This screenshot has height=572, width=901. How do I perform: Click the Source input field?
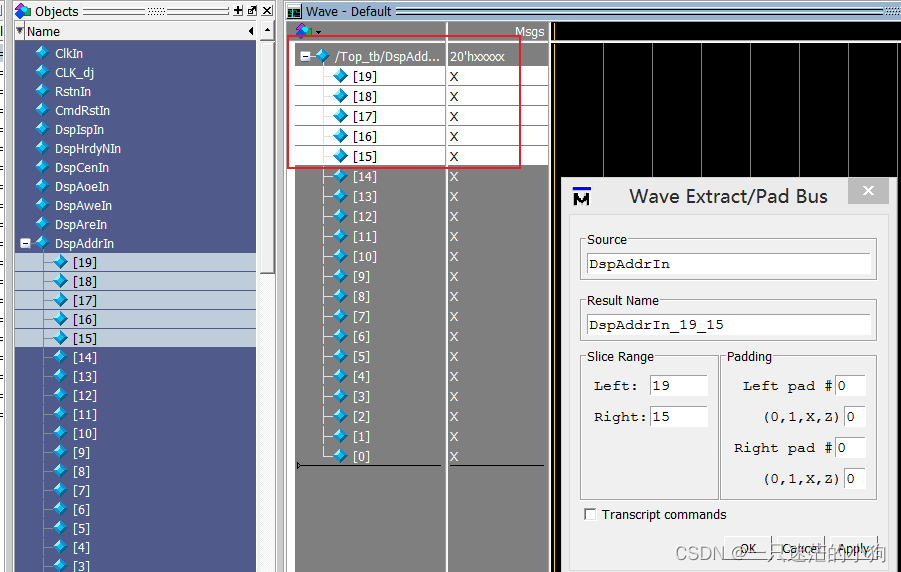click(x=728, y=264)
